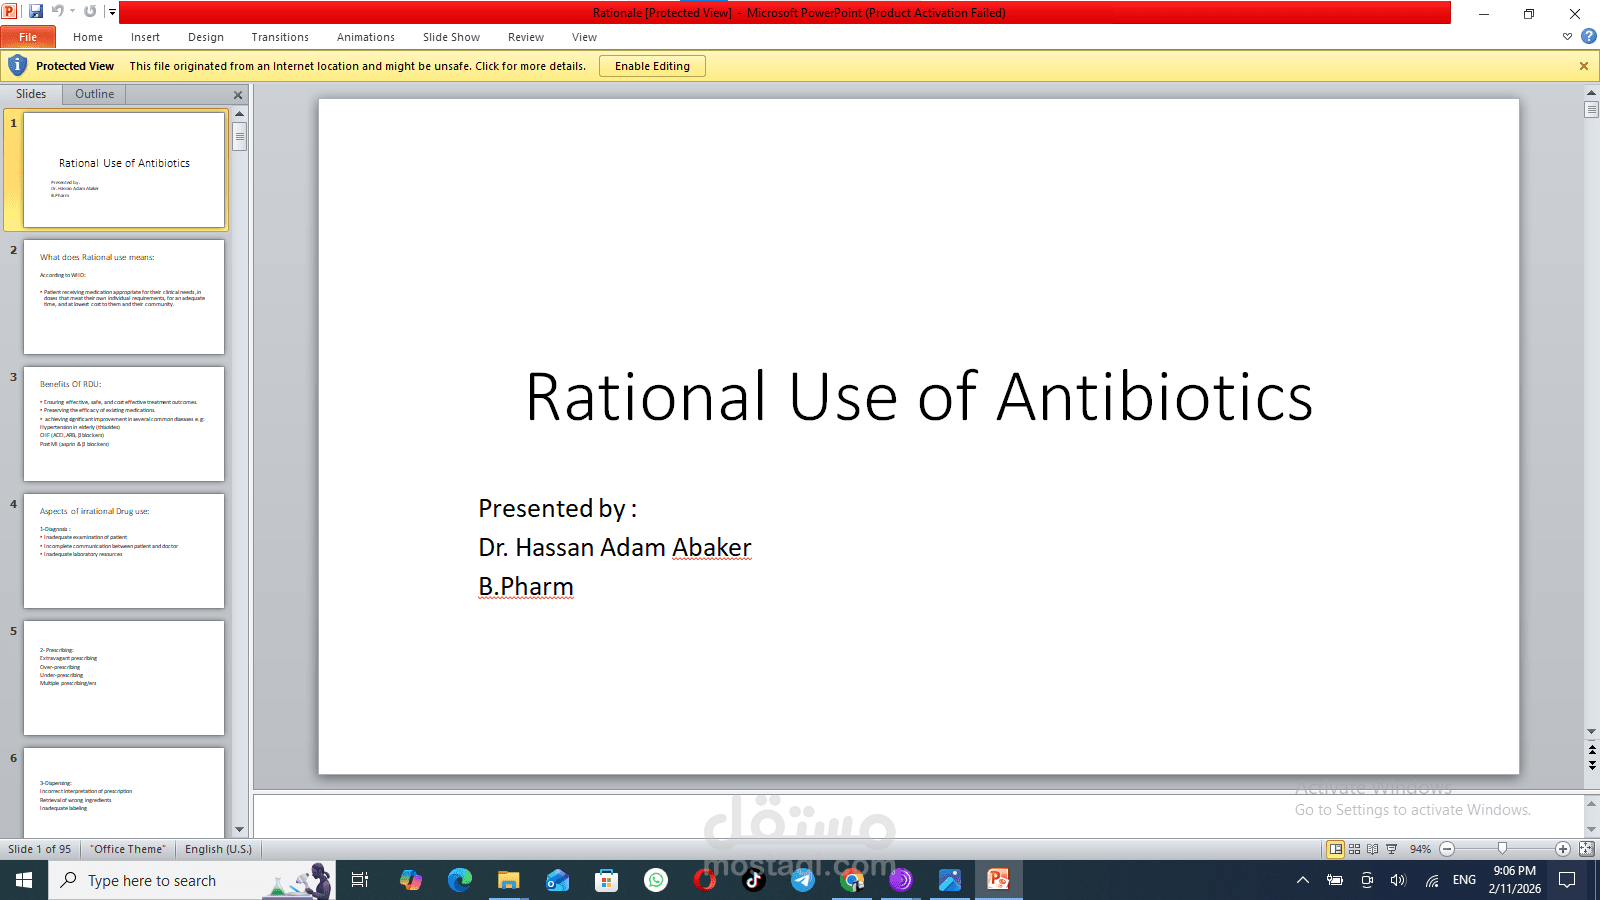Screen dimensions: 1600x900
Task: Open the Animations ribbon tab
Action: [x=366, y=37]
